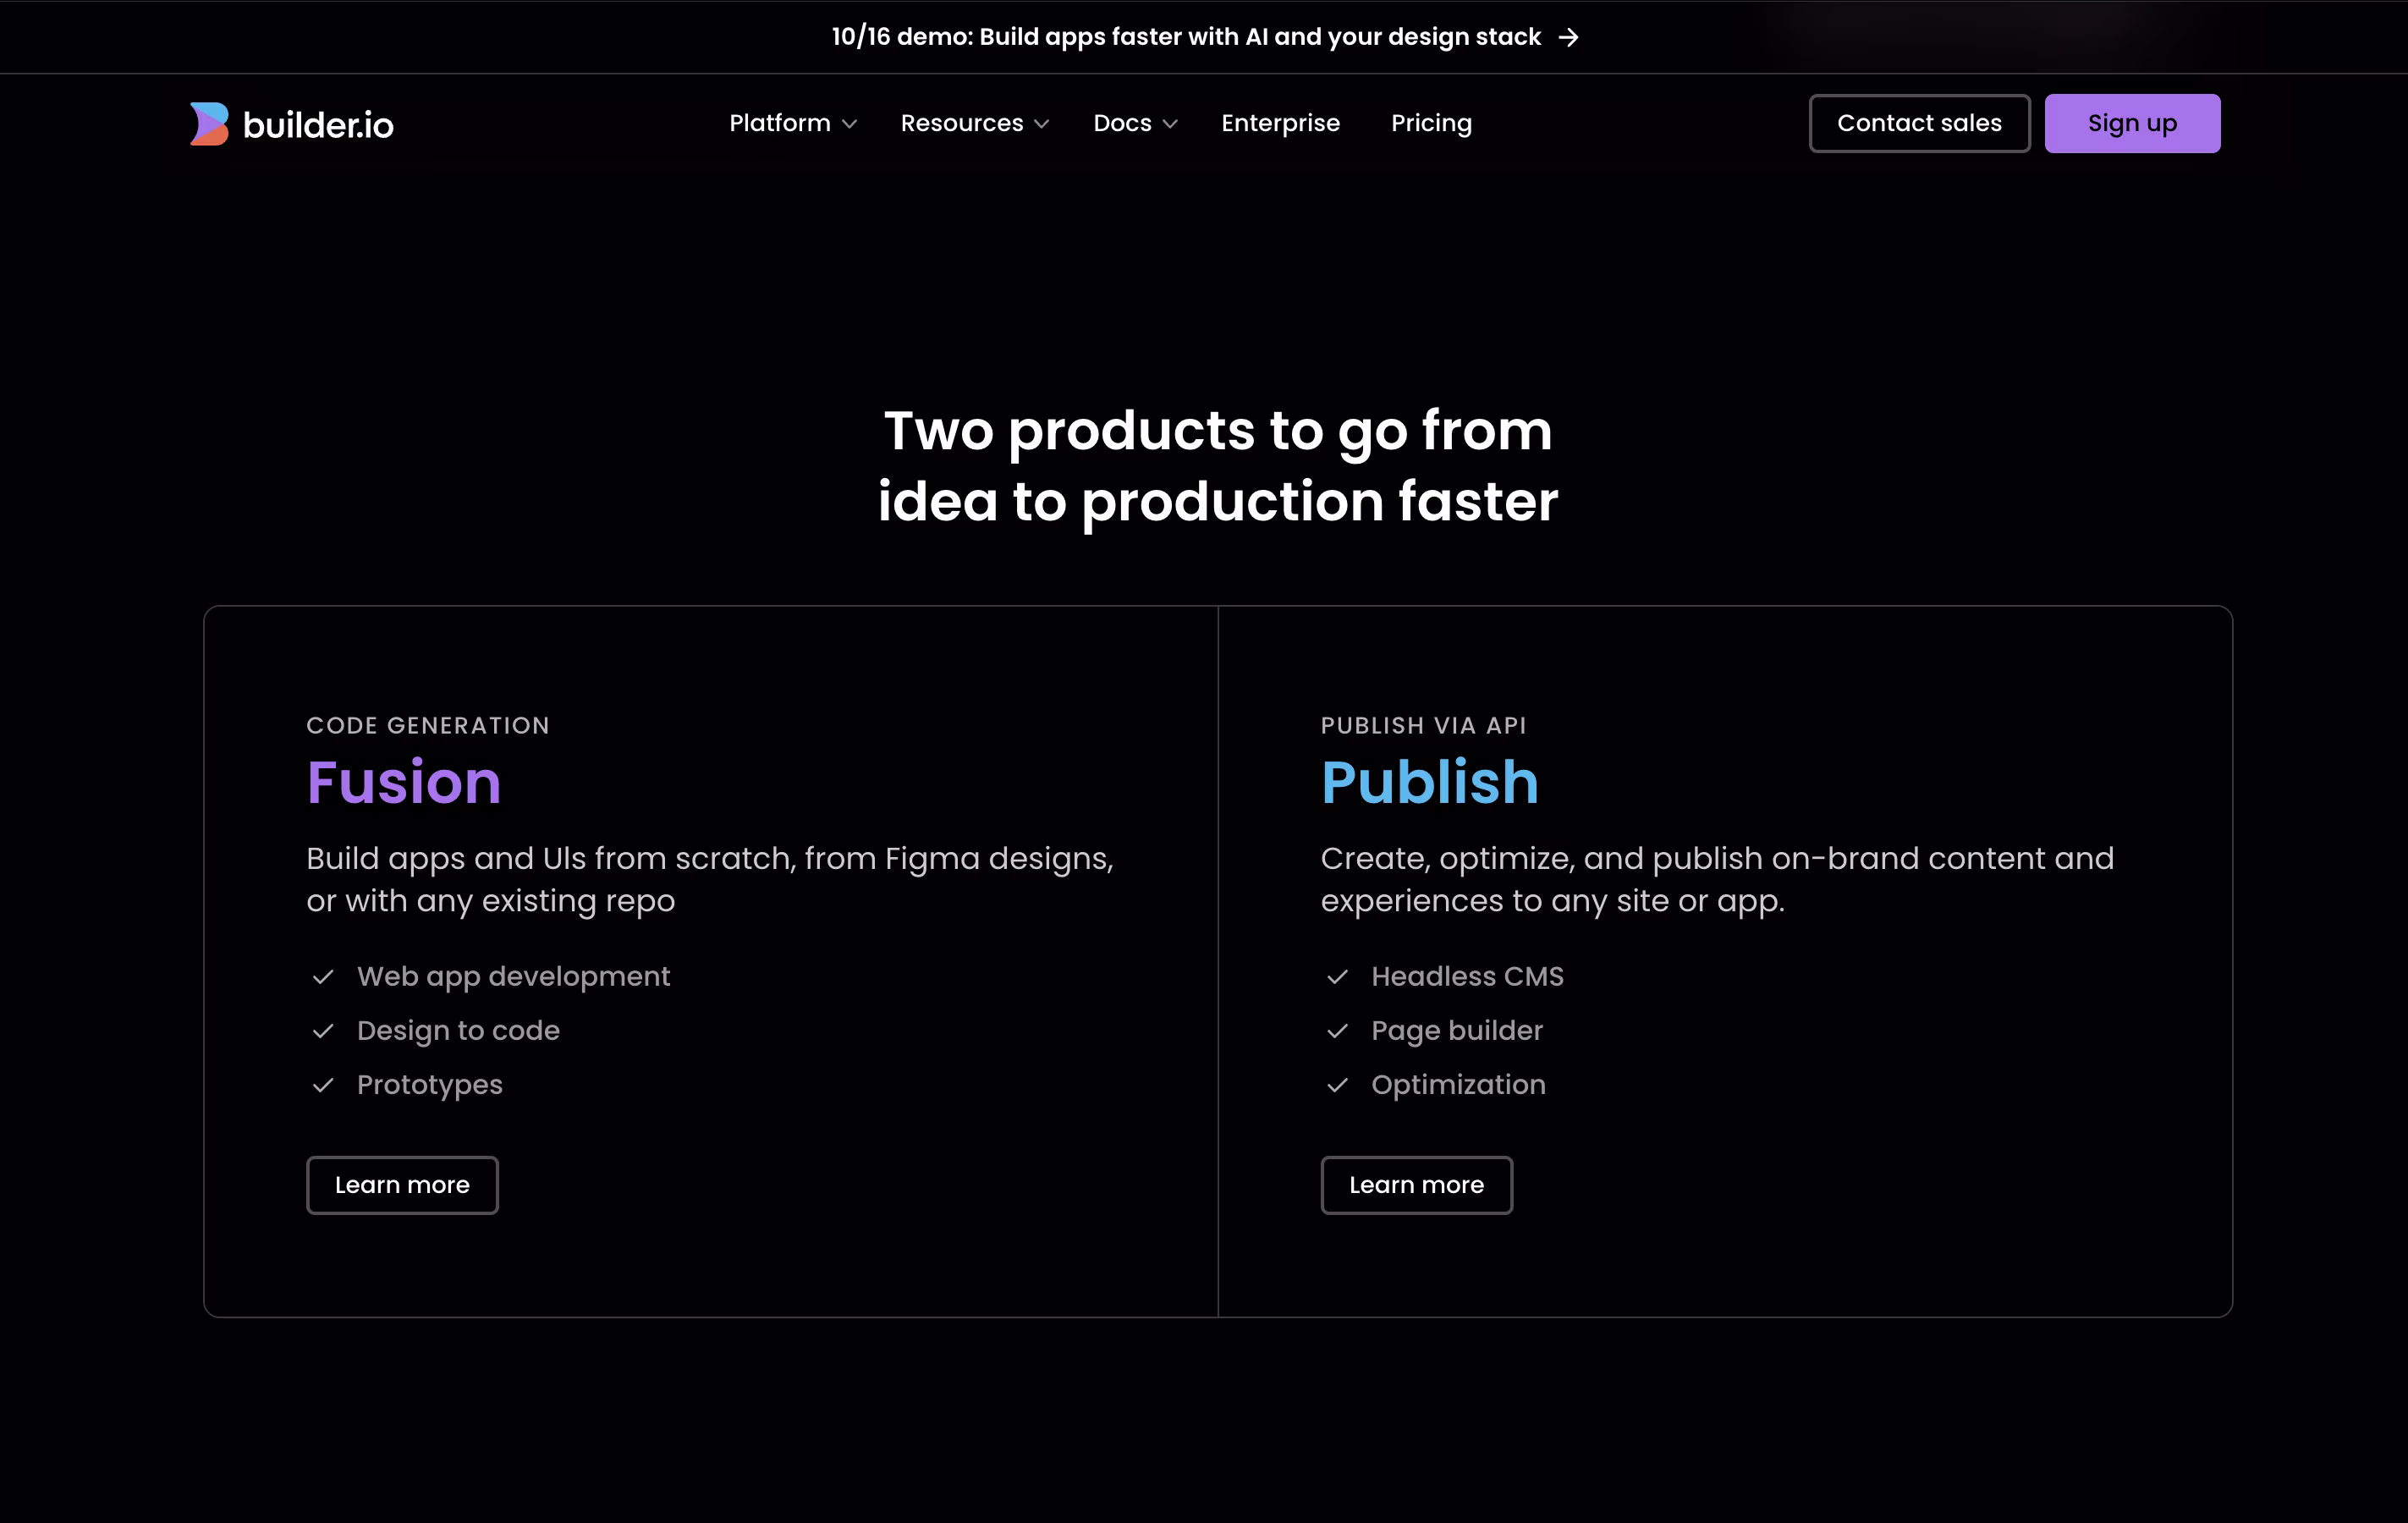Click the Contact sales button
Image resolution: width=2408 pixels, height=1523 pixels.
click(x=1918, y=123)
